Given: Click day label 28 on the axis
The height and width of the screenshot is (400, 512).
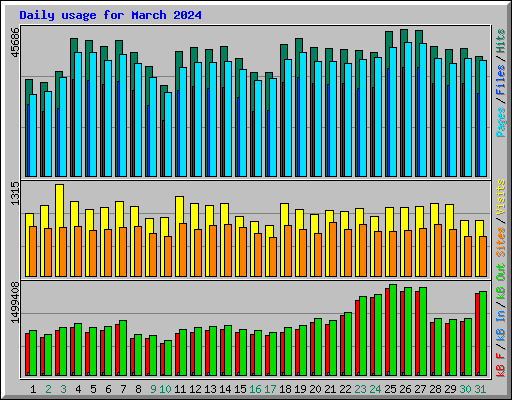Looking at the screenshot, I should click(435, 389).
